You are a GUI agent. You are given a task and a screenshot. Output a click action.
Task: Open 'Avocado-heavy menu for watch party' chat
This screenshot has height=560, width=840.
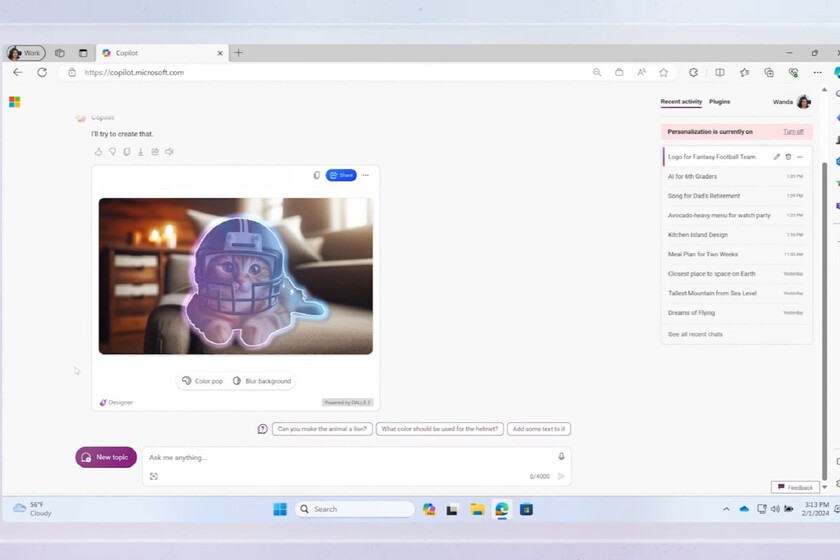[737, 215]
